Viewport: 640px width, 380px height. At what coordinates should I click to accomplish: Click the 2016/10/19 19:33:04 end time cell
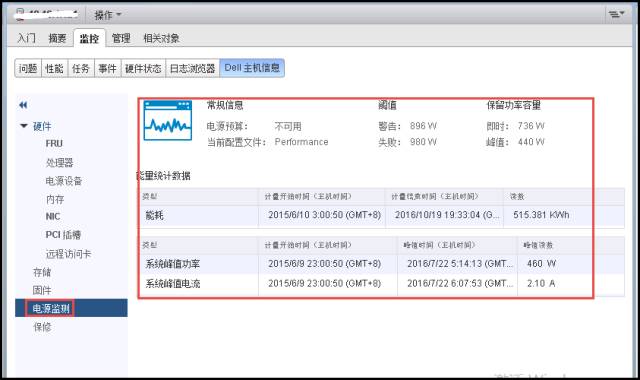tap(447, 215)
